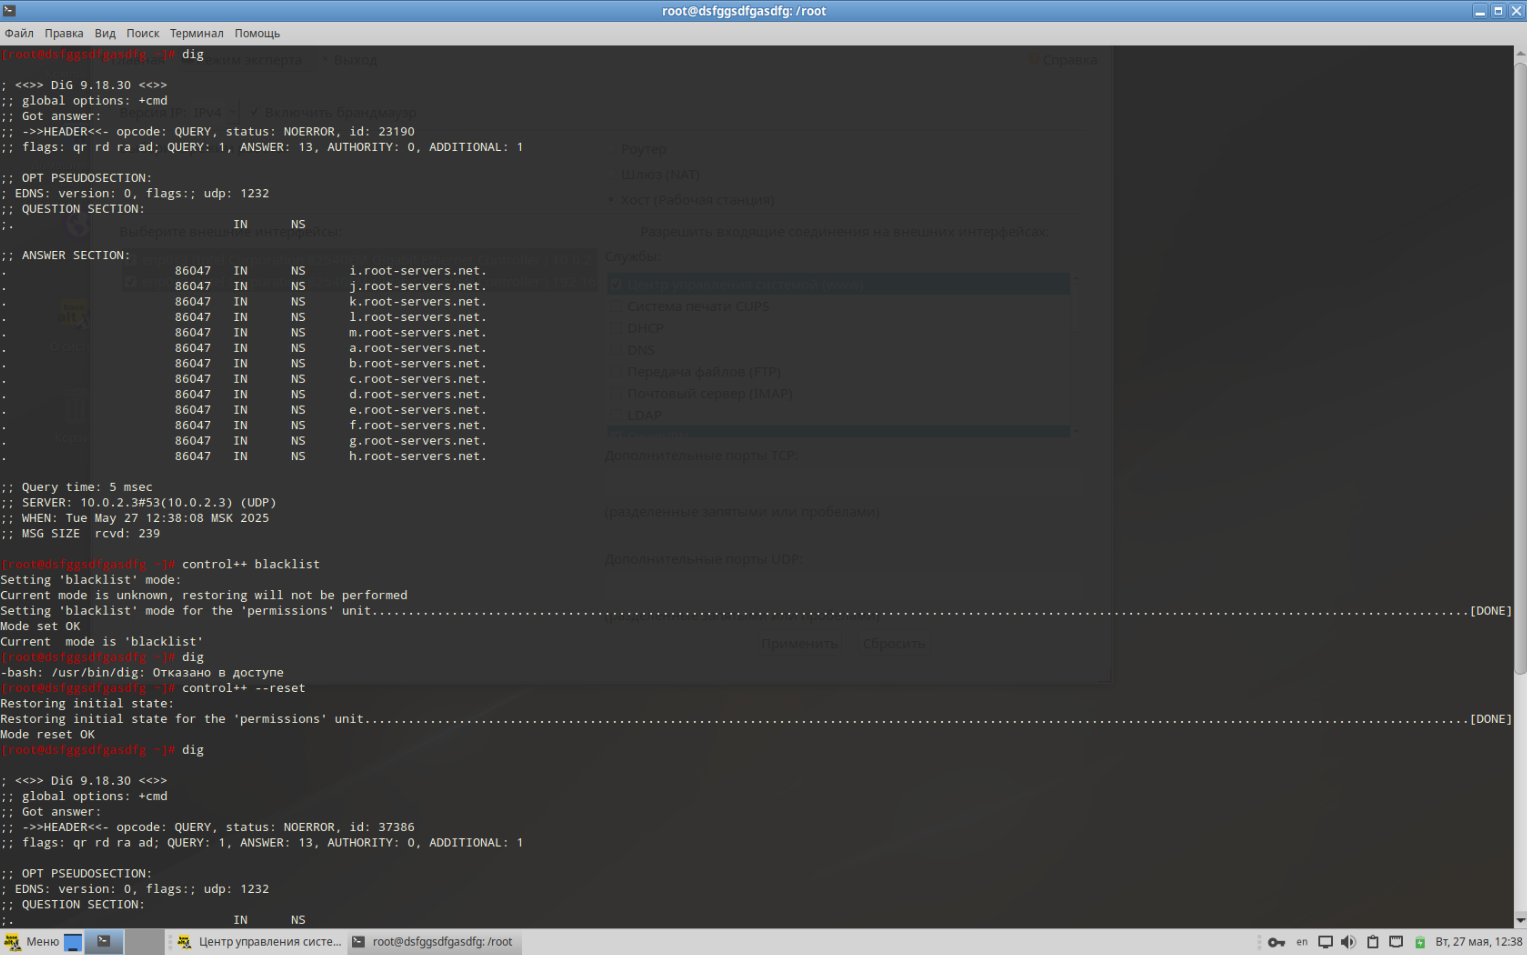
Task: Click the 'Query time: 5 msec' line
Action: 77,488
